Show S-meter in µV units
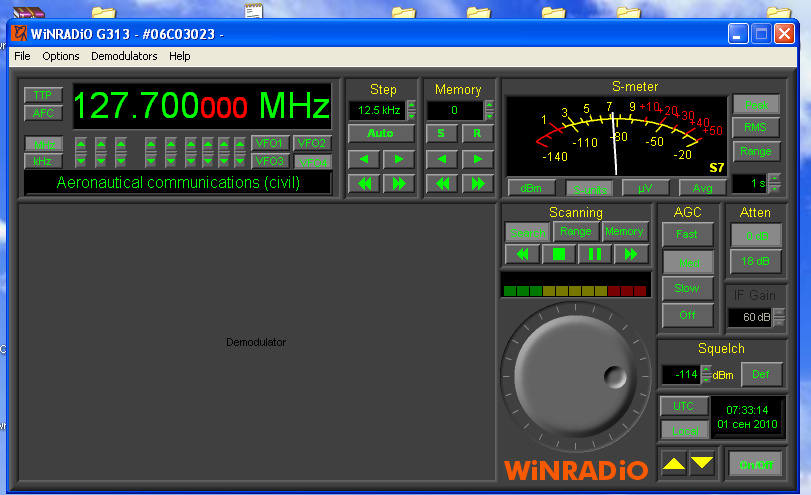This screenshot has width=811, height=495. [x=645, y=188]
